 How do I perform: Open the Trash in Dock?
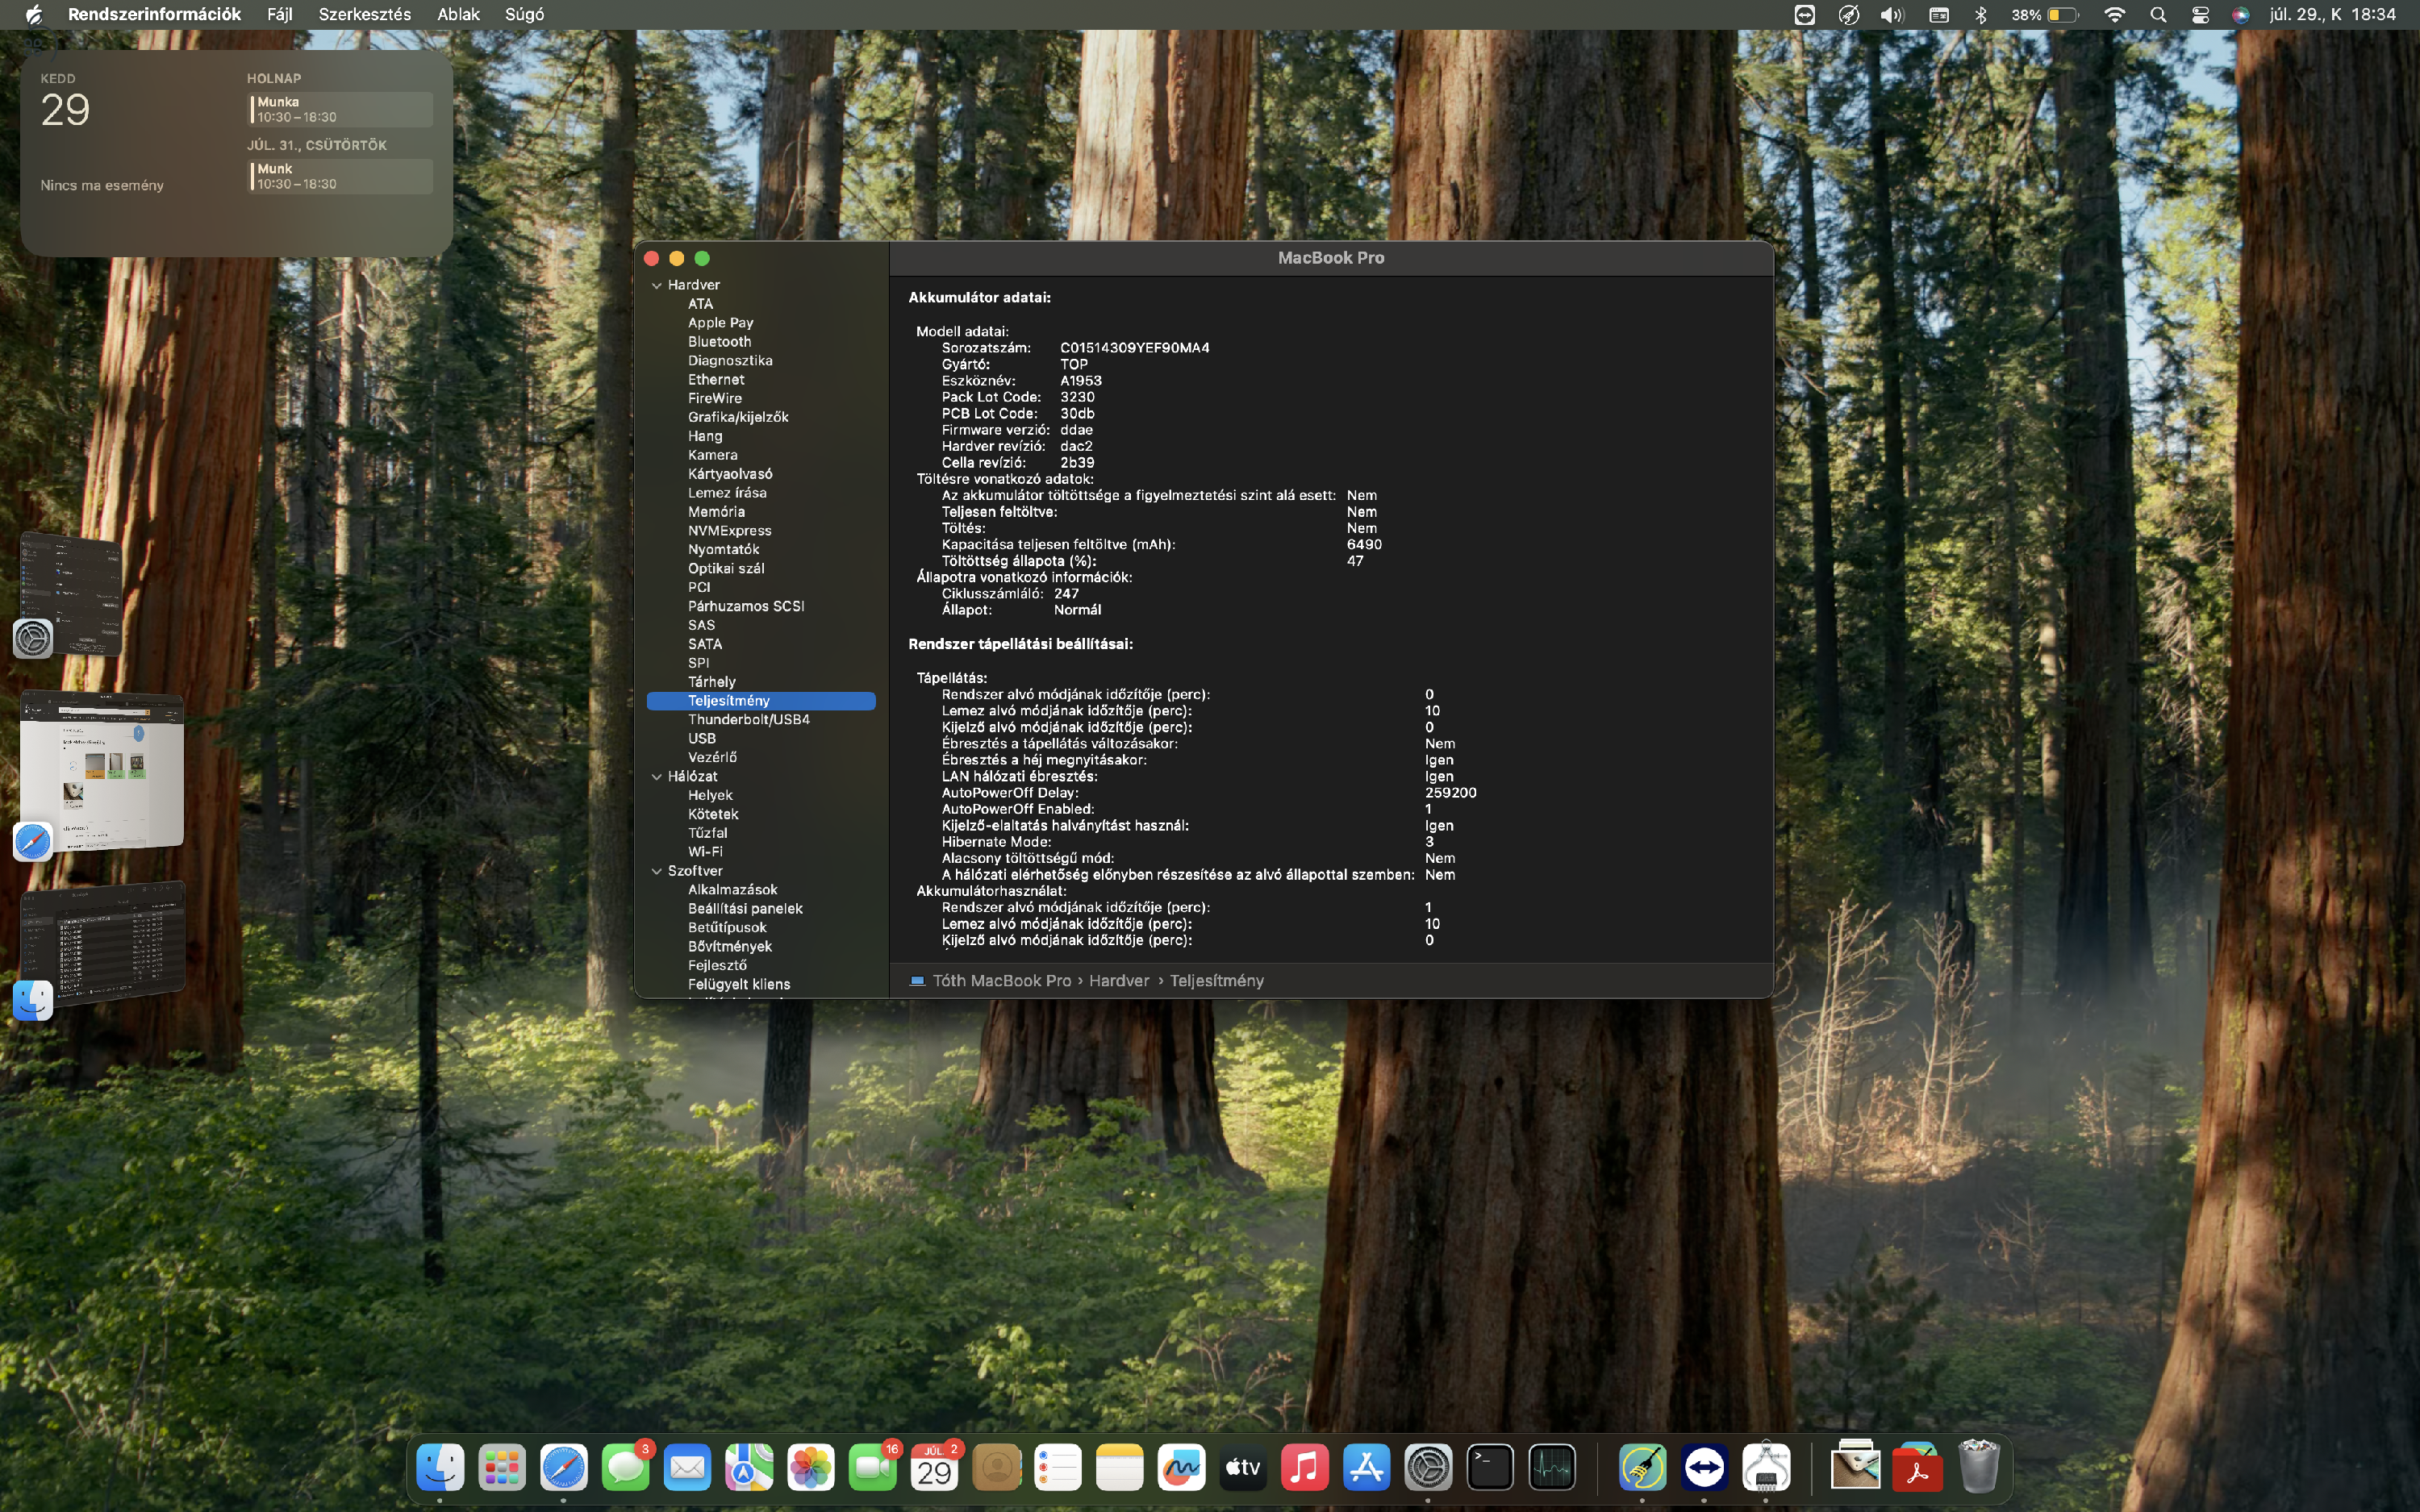click(1978, 1467)
